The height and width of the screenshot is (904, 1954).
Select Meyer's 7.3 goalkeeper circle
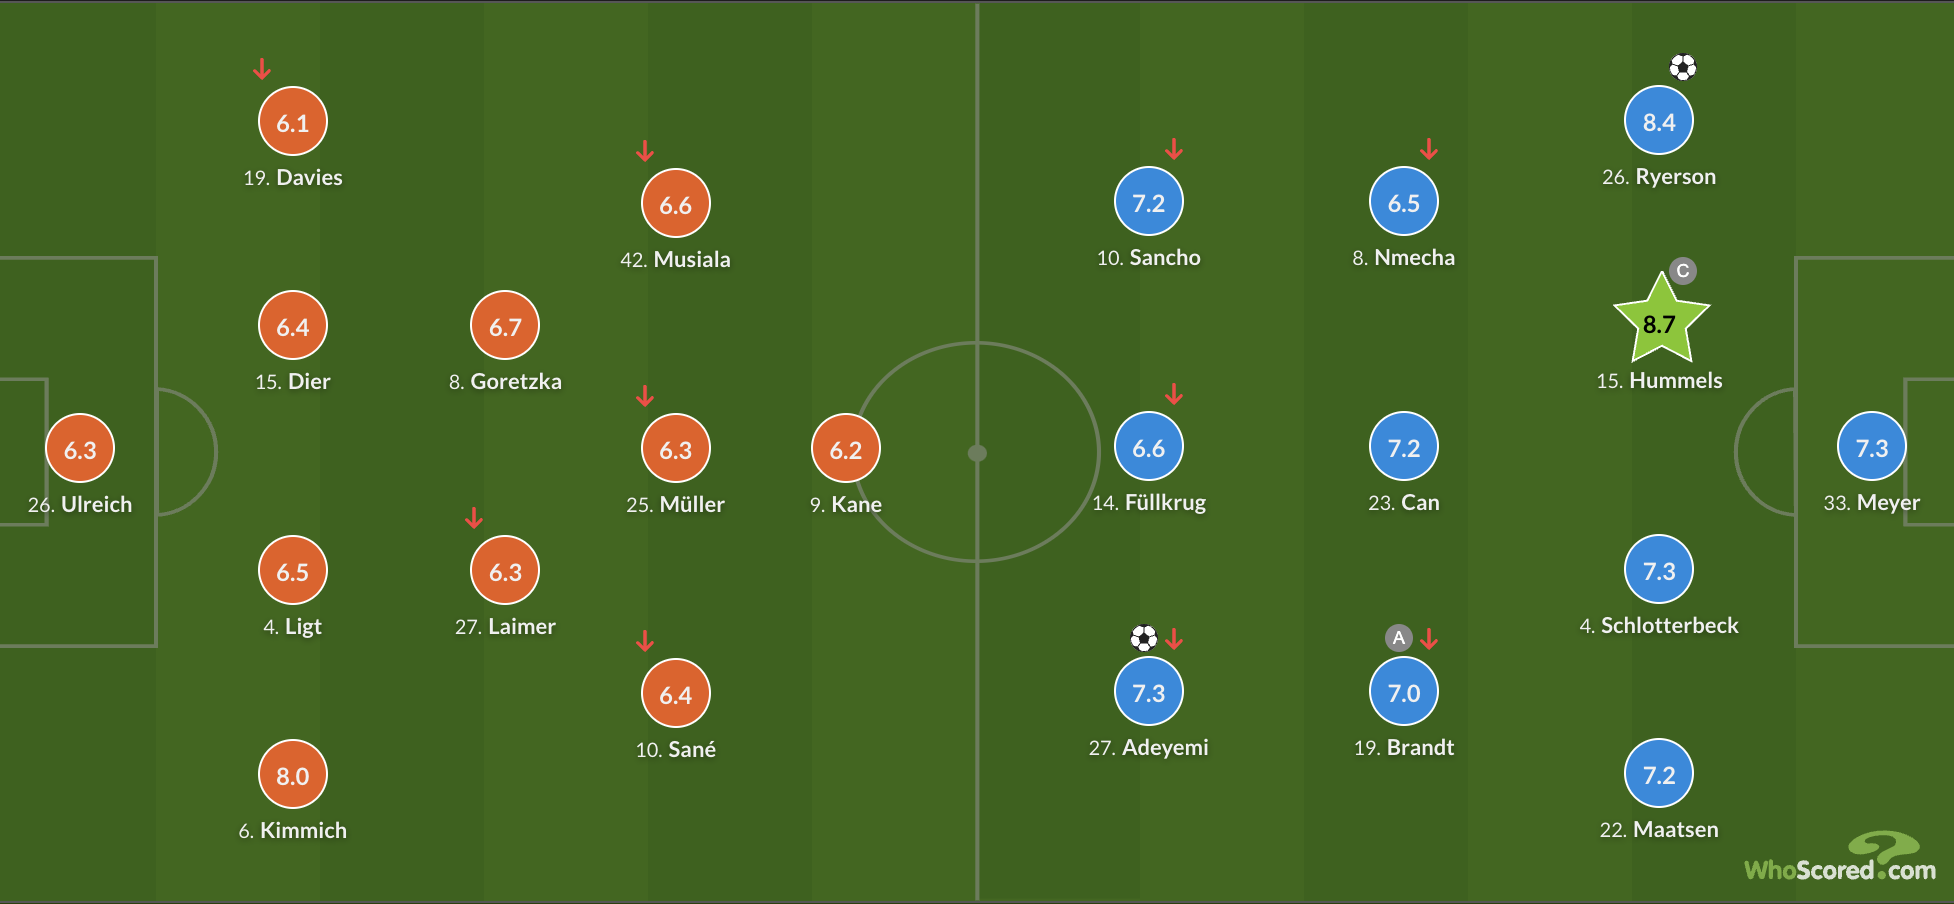pos(1872,446)
